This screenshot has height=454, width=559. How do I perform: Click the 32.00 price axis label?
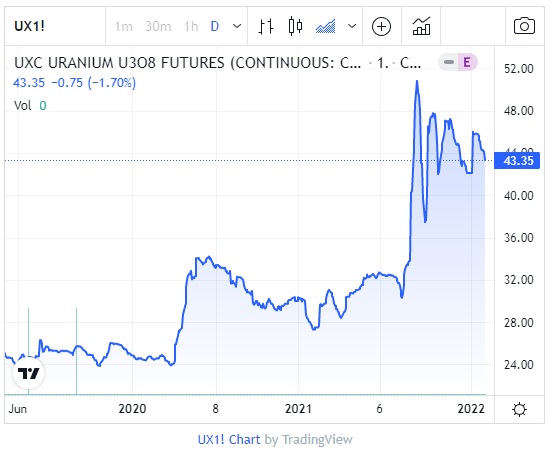tap(518, 280)
